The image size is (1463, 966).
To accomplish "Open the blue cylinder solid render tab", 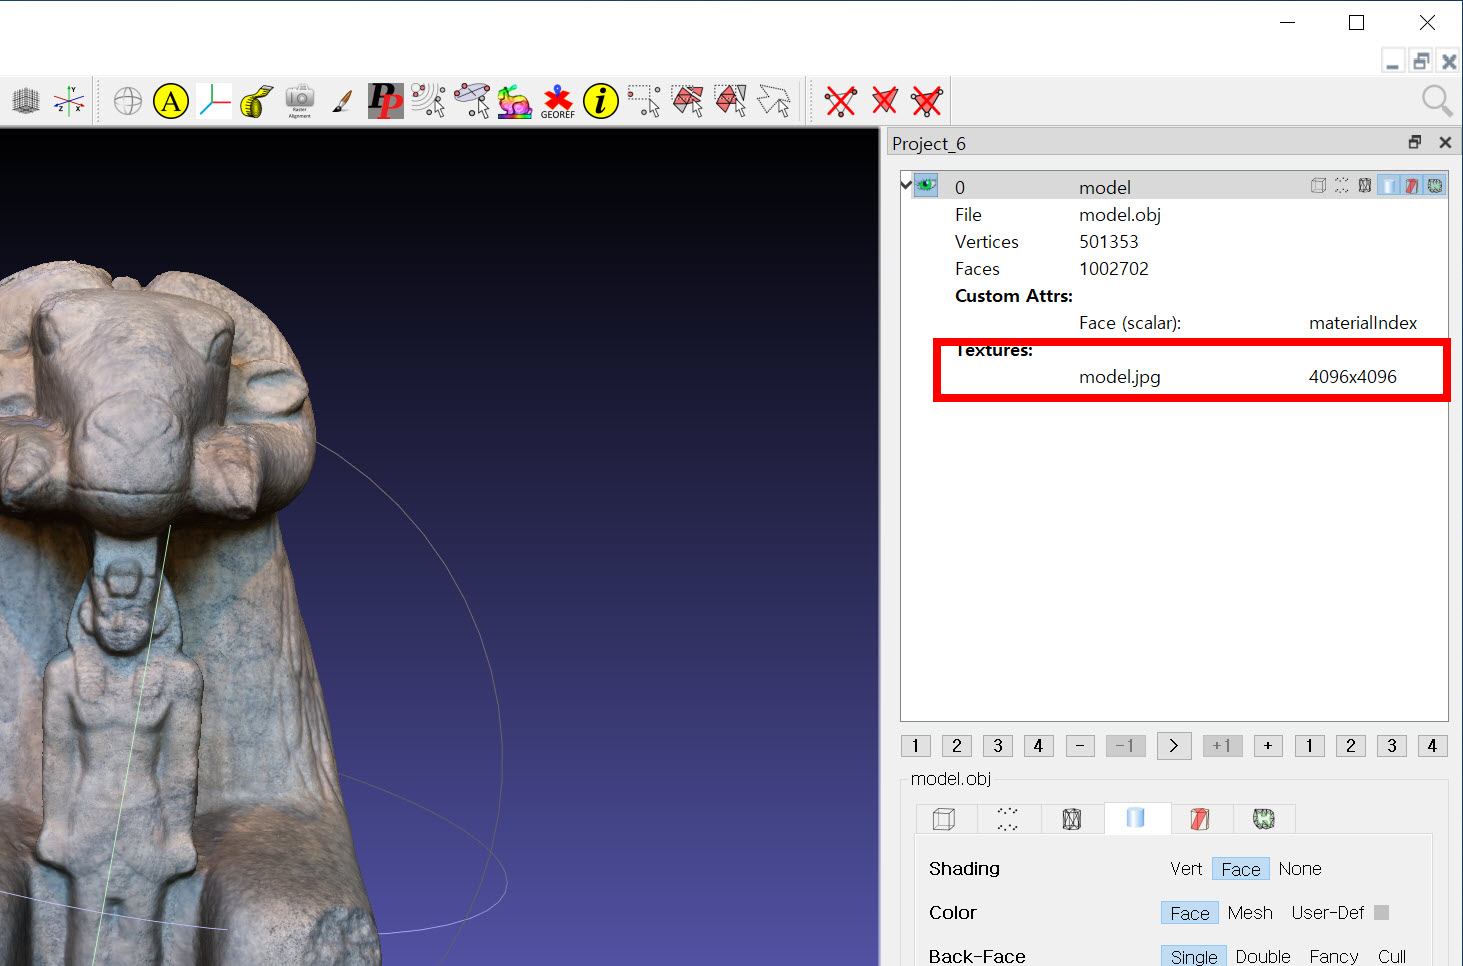I will (1136, 818).
